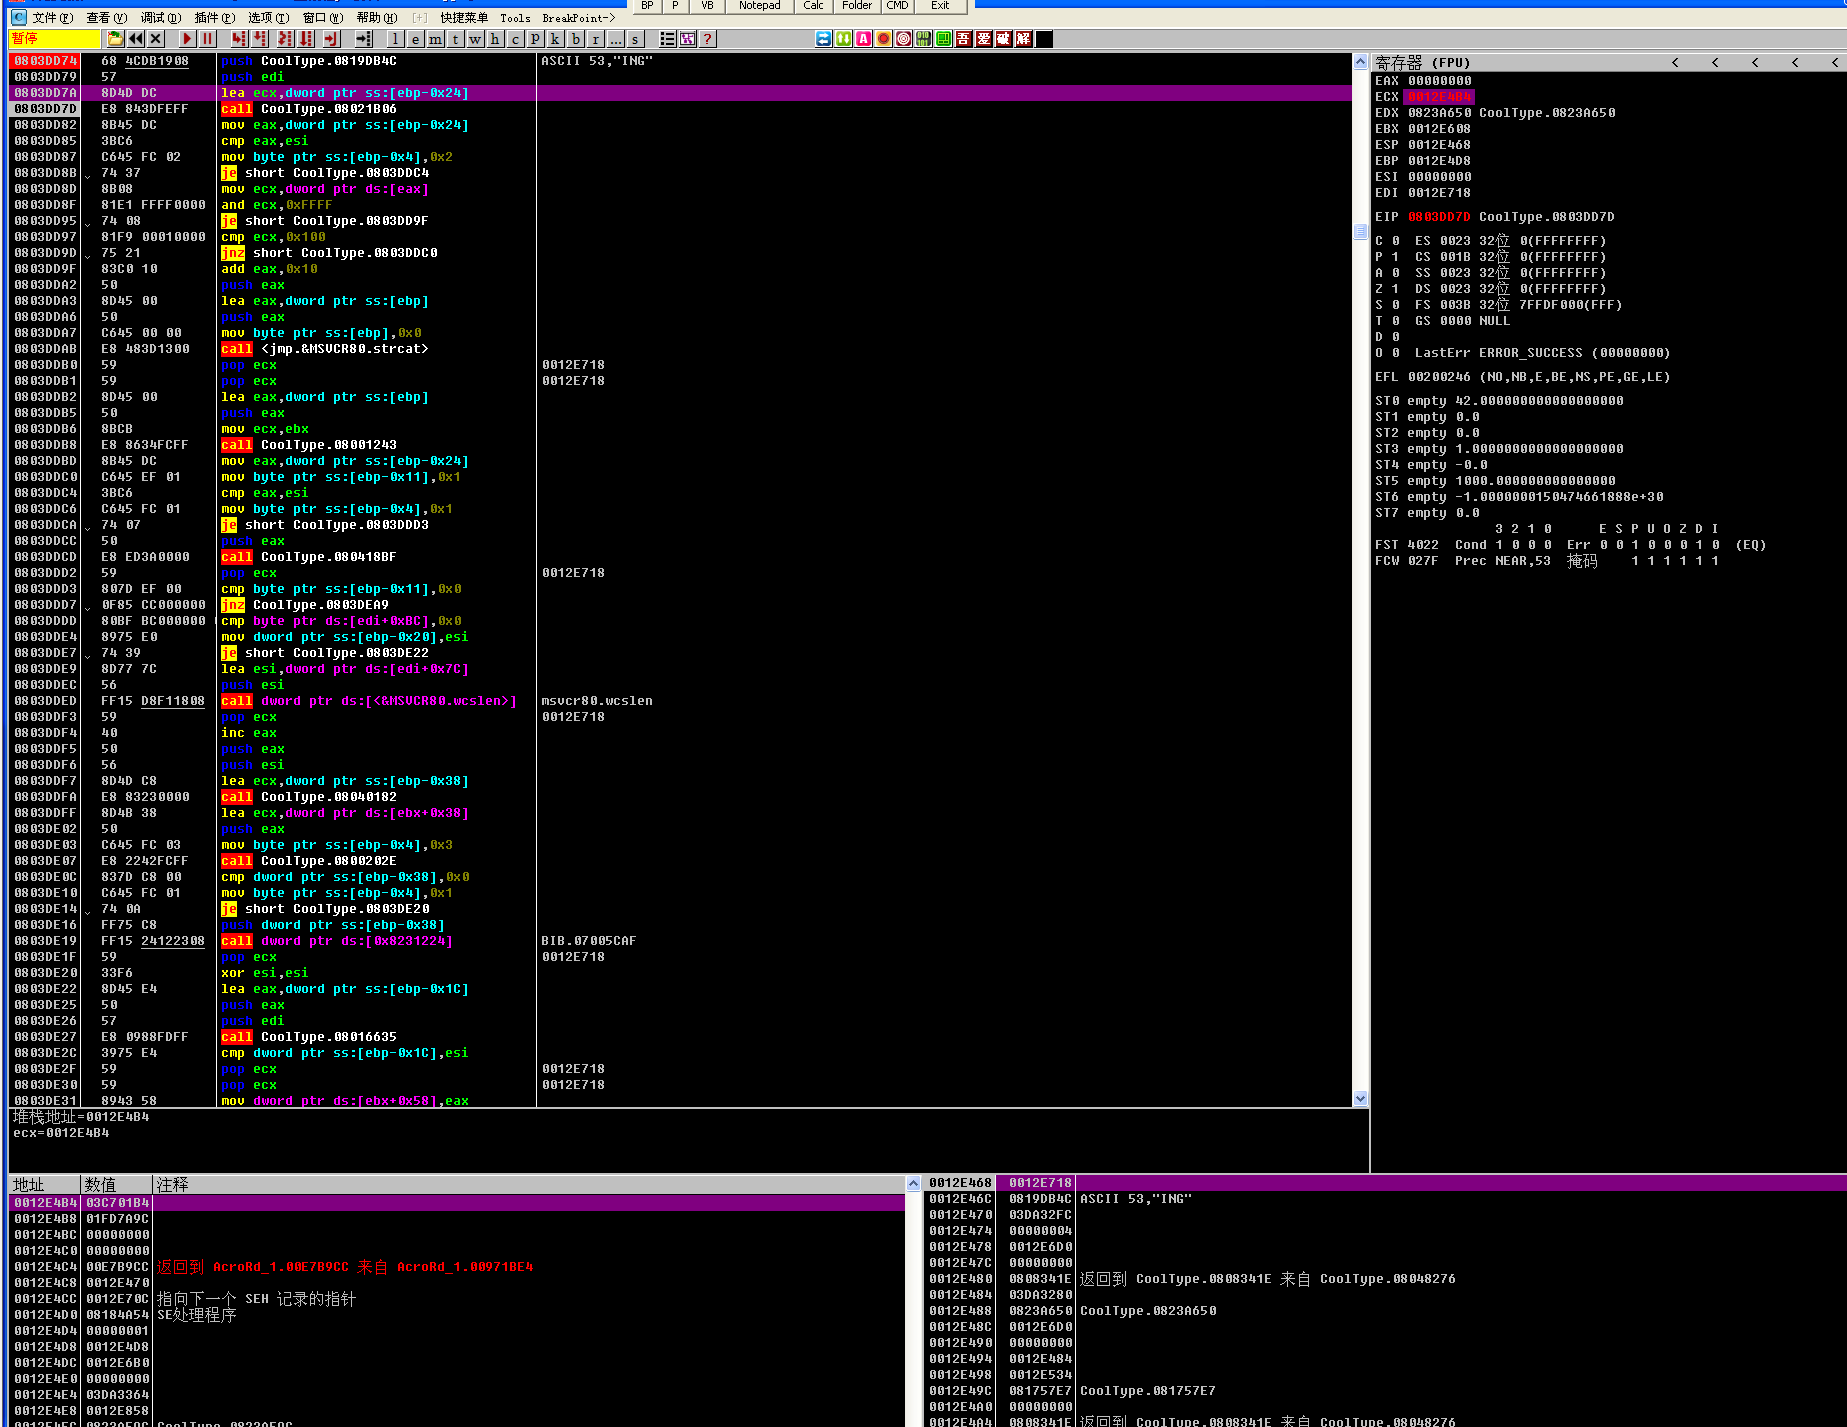Open the executable modules window
Viewport: 1847px width, 1427px height.
point(416,39)
